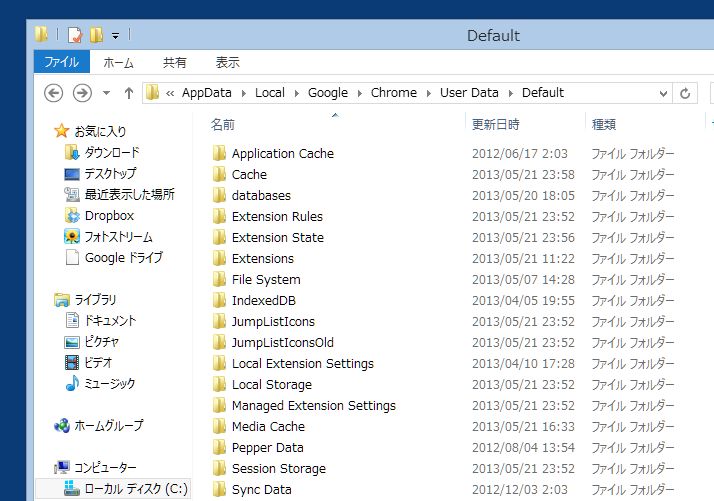
Task: Open the ファイル ribbon tab
Action: coord(62,62)
